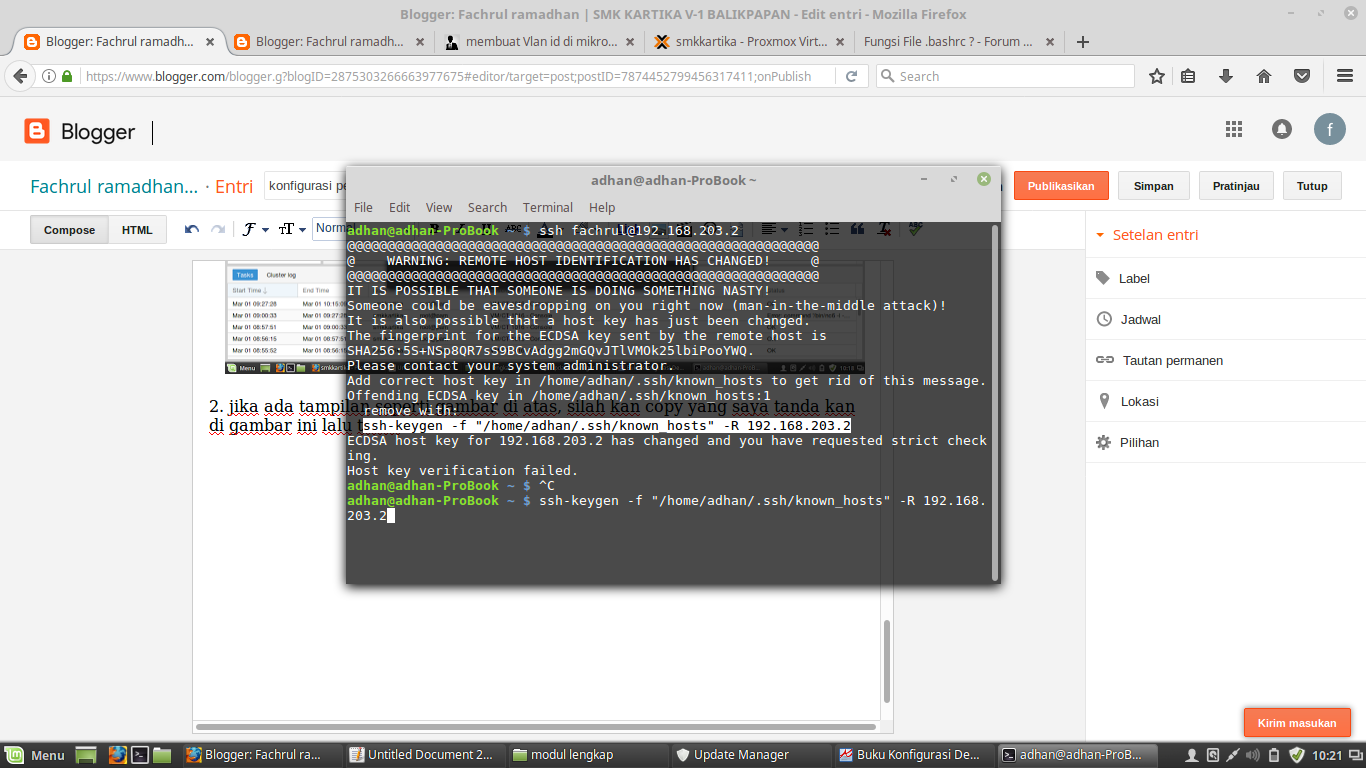Click the Tutup button
The image size is (1366, 768).
(1312, 186)
